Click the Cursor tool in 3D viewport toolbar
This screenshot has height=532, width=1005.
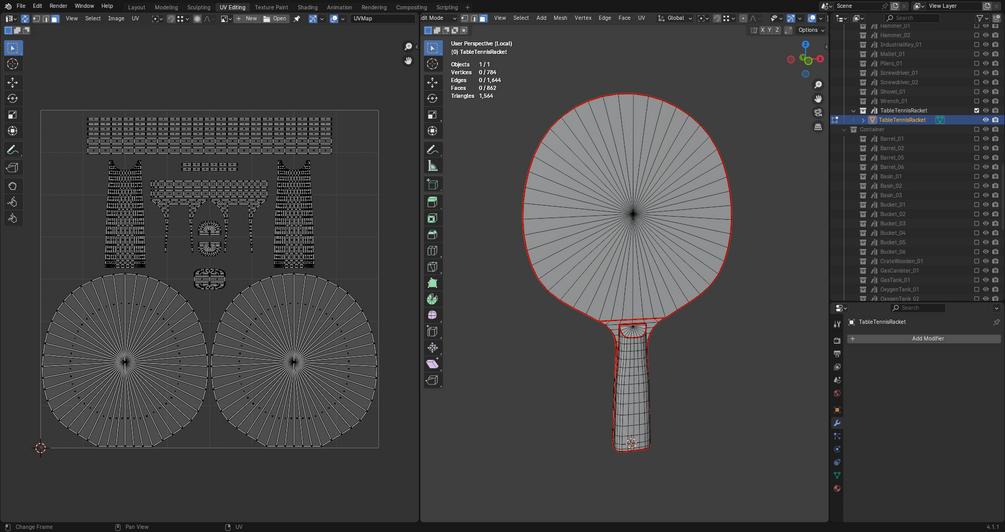pyautogui.click(x=432, y=64)
